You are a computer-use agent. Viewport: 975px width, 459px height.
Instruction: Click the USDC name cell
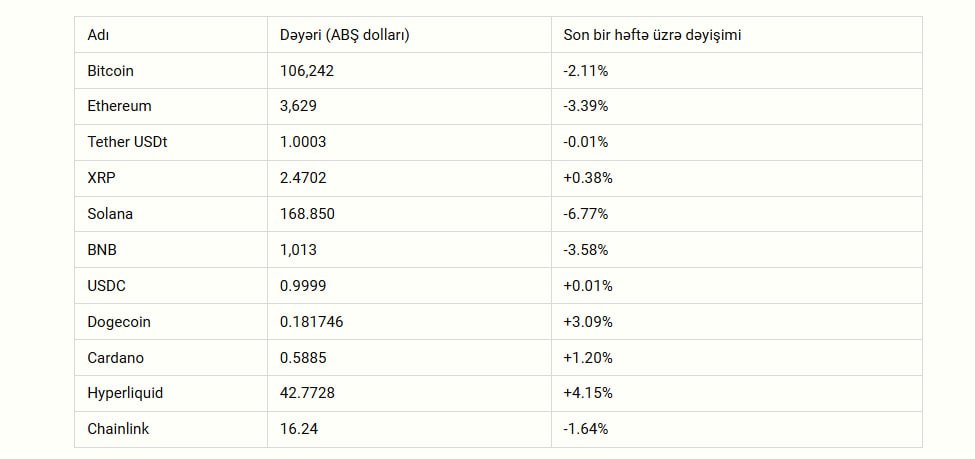(107, 286)
